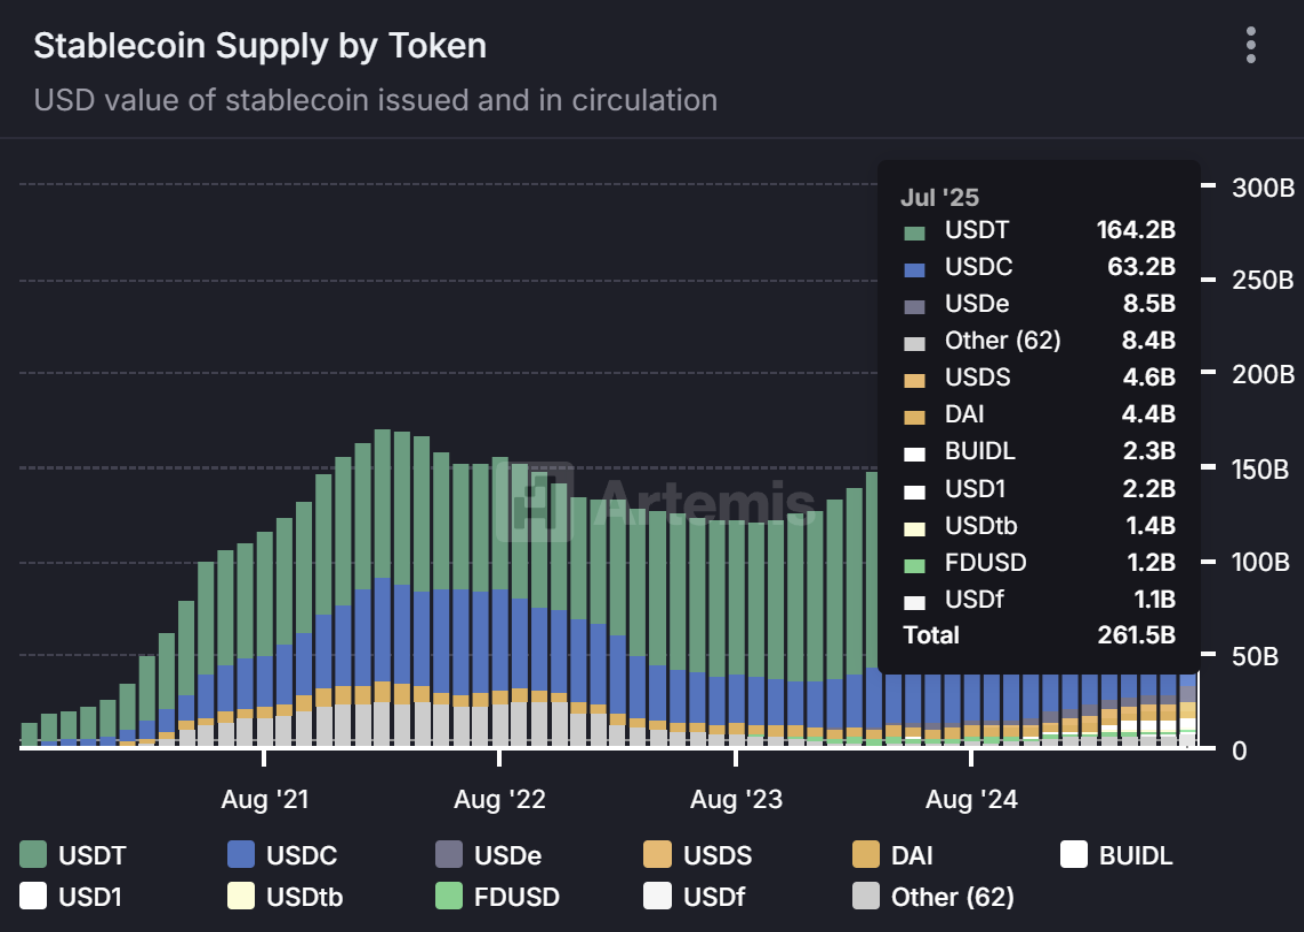The image size is (1304, 932).
Task: Click the USDf legend square icon
Action: coord(657,896)
